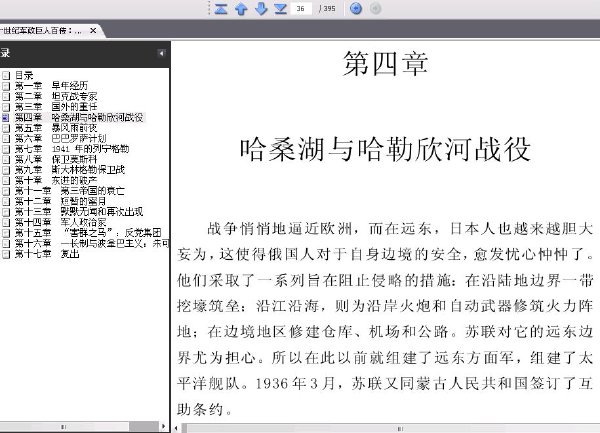Image resolution: width=600 pixels, height=433 pixels.
Task: Click the bookmark icon beside 第十二章
Action: click(5, 202)
